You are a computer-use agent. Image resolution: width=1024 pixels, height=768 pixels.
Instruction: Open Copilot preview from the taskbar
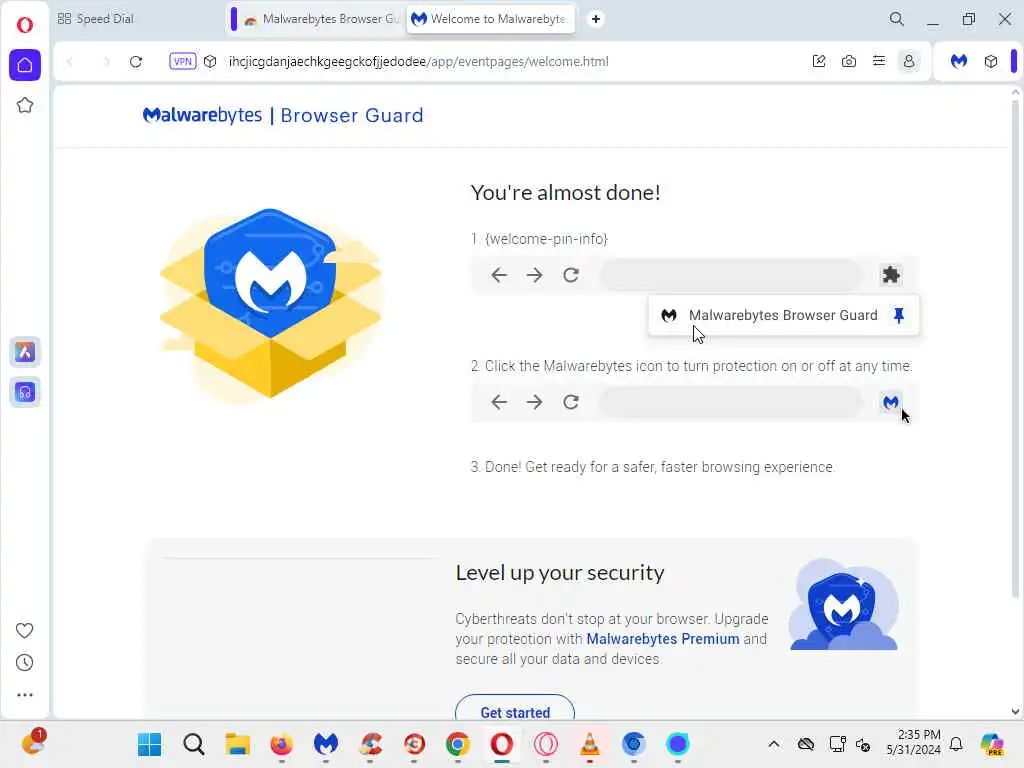tap(992, 744)
